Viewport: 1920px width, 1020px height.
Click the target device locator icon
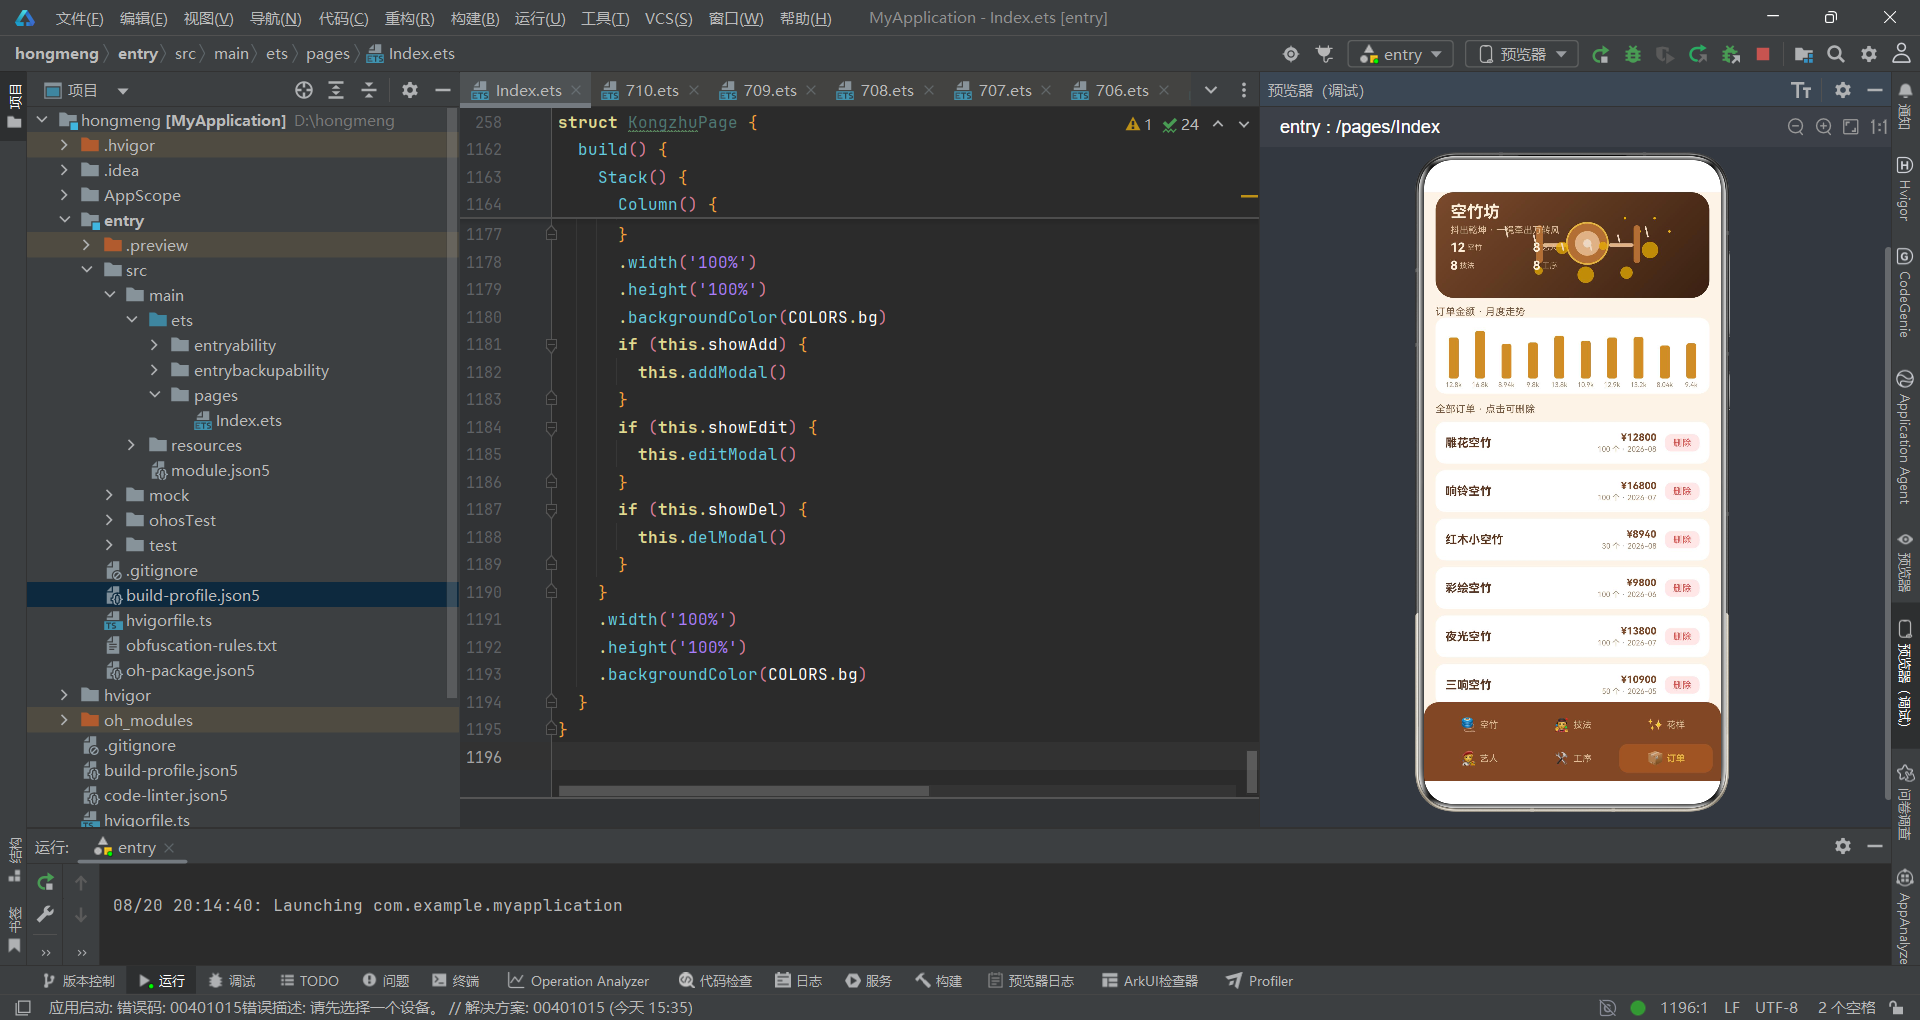click(x=1291, y=54)
